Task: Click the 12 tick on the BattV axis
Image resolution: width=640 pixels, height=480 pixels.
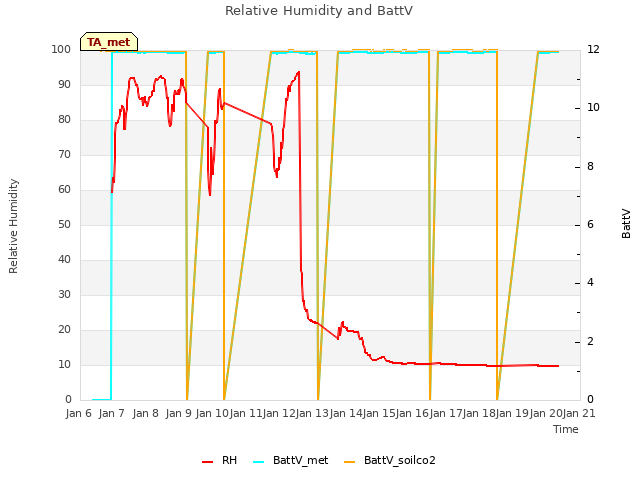Action: pyautogui.click(x=593, y=49)
